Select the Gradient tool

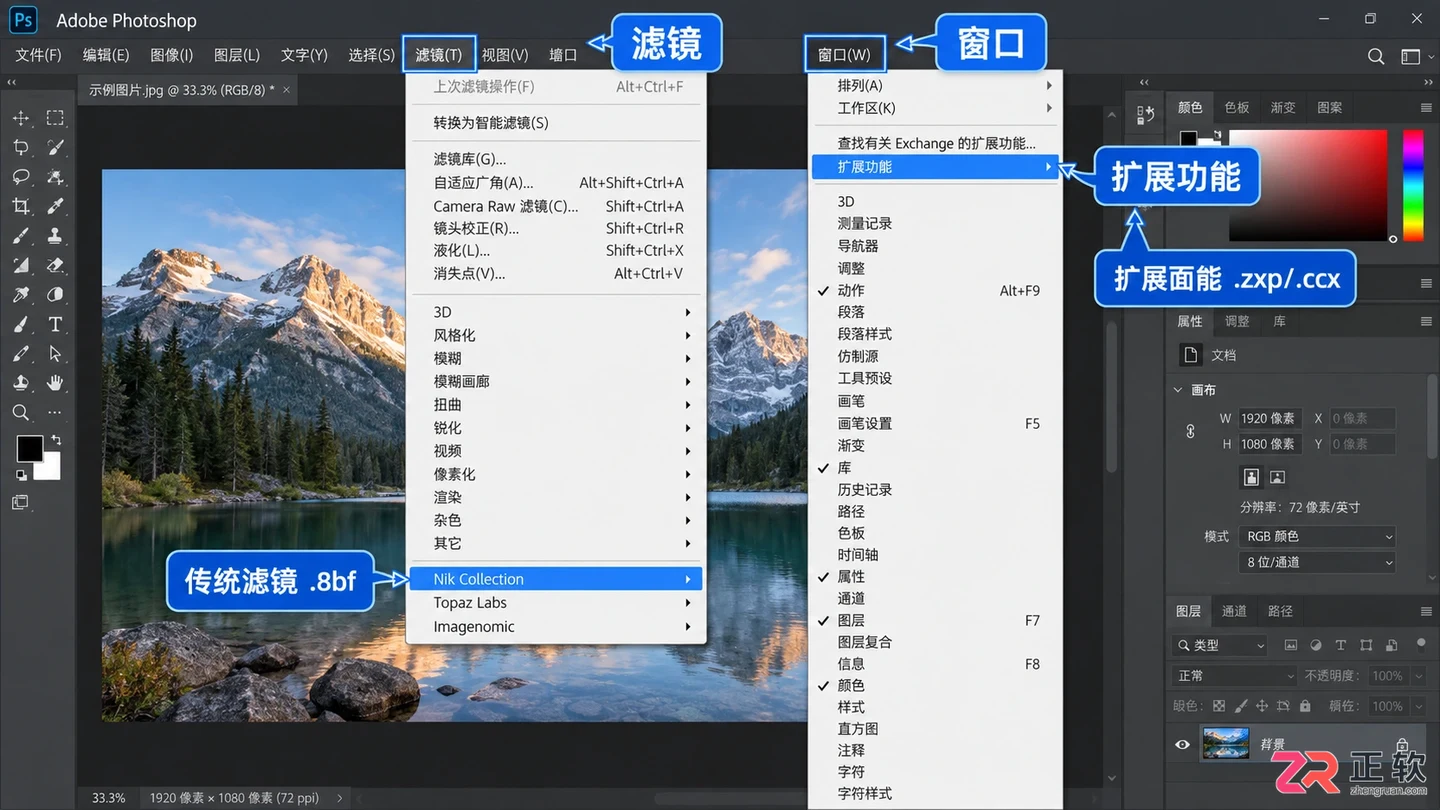21,265
